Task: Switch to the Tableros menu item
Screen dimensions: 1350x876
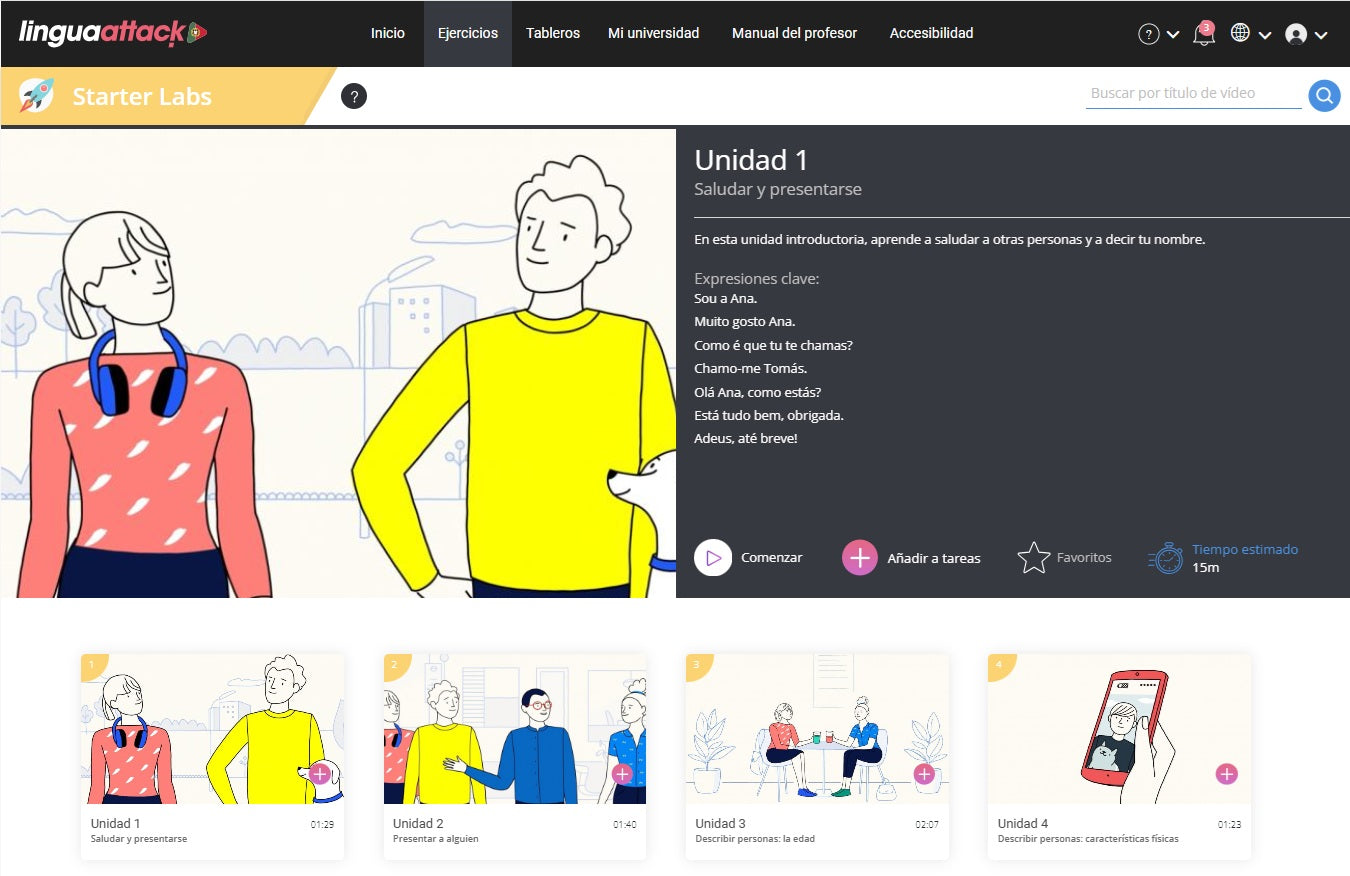Action: pos(553,33)
